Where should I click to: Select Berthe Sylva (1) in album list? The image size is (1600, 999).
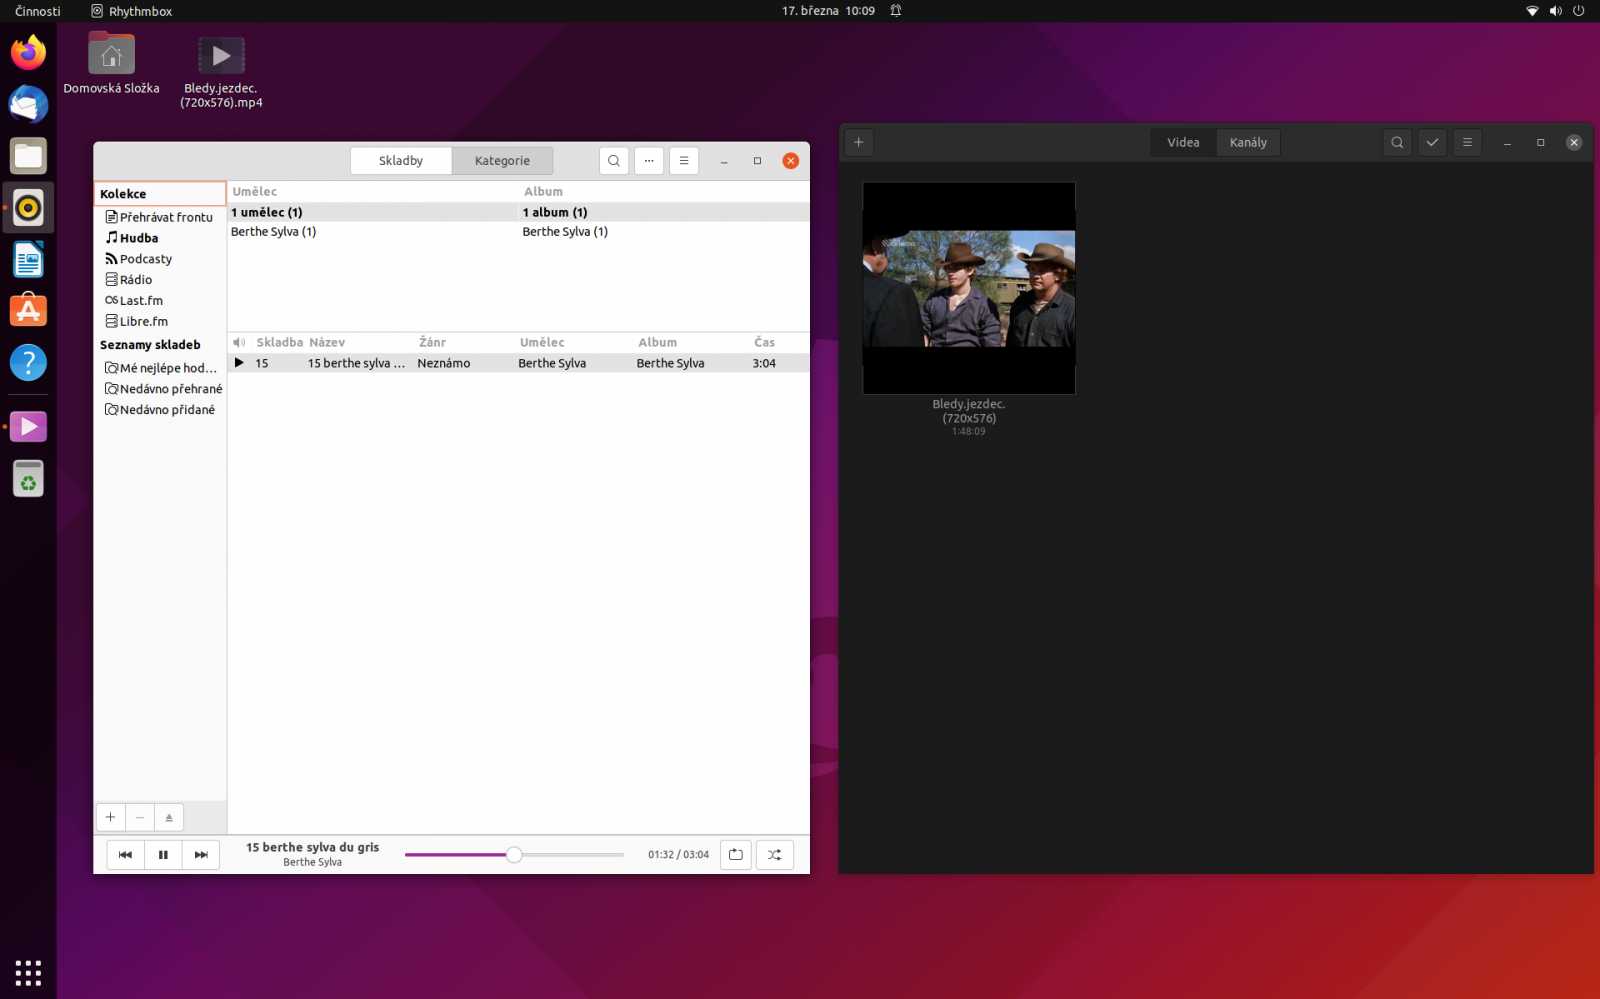664,232
